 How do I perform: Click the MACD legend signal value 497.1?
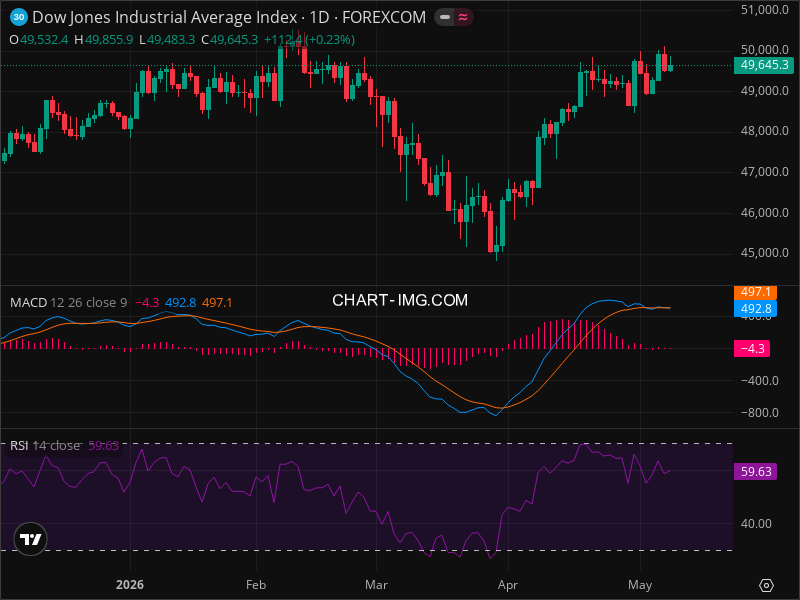coord(217,303)
